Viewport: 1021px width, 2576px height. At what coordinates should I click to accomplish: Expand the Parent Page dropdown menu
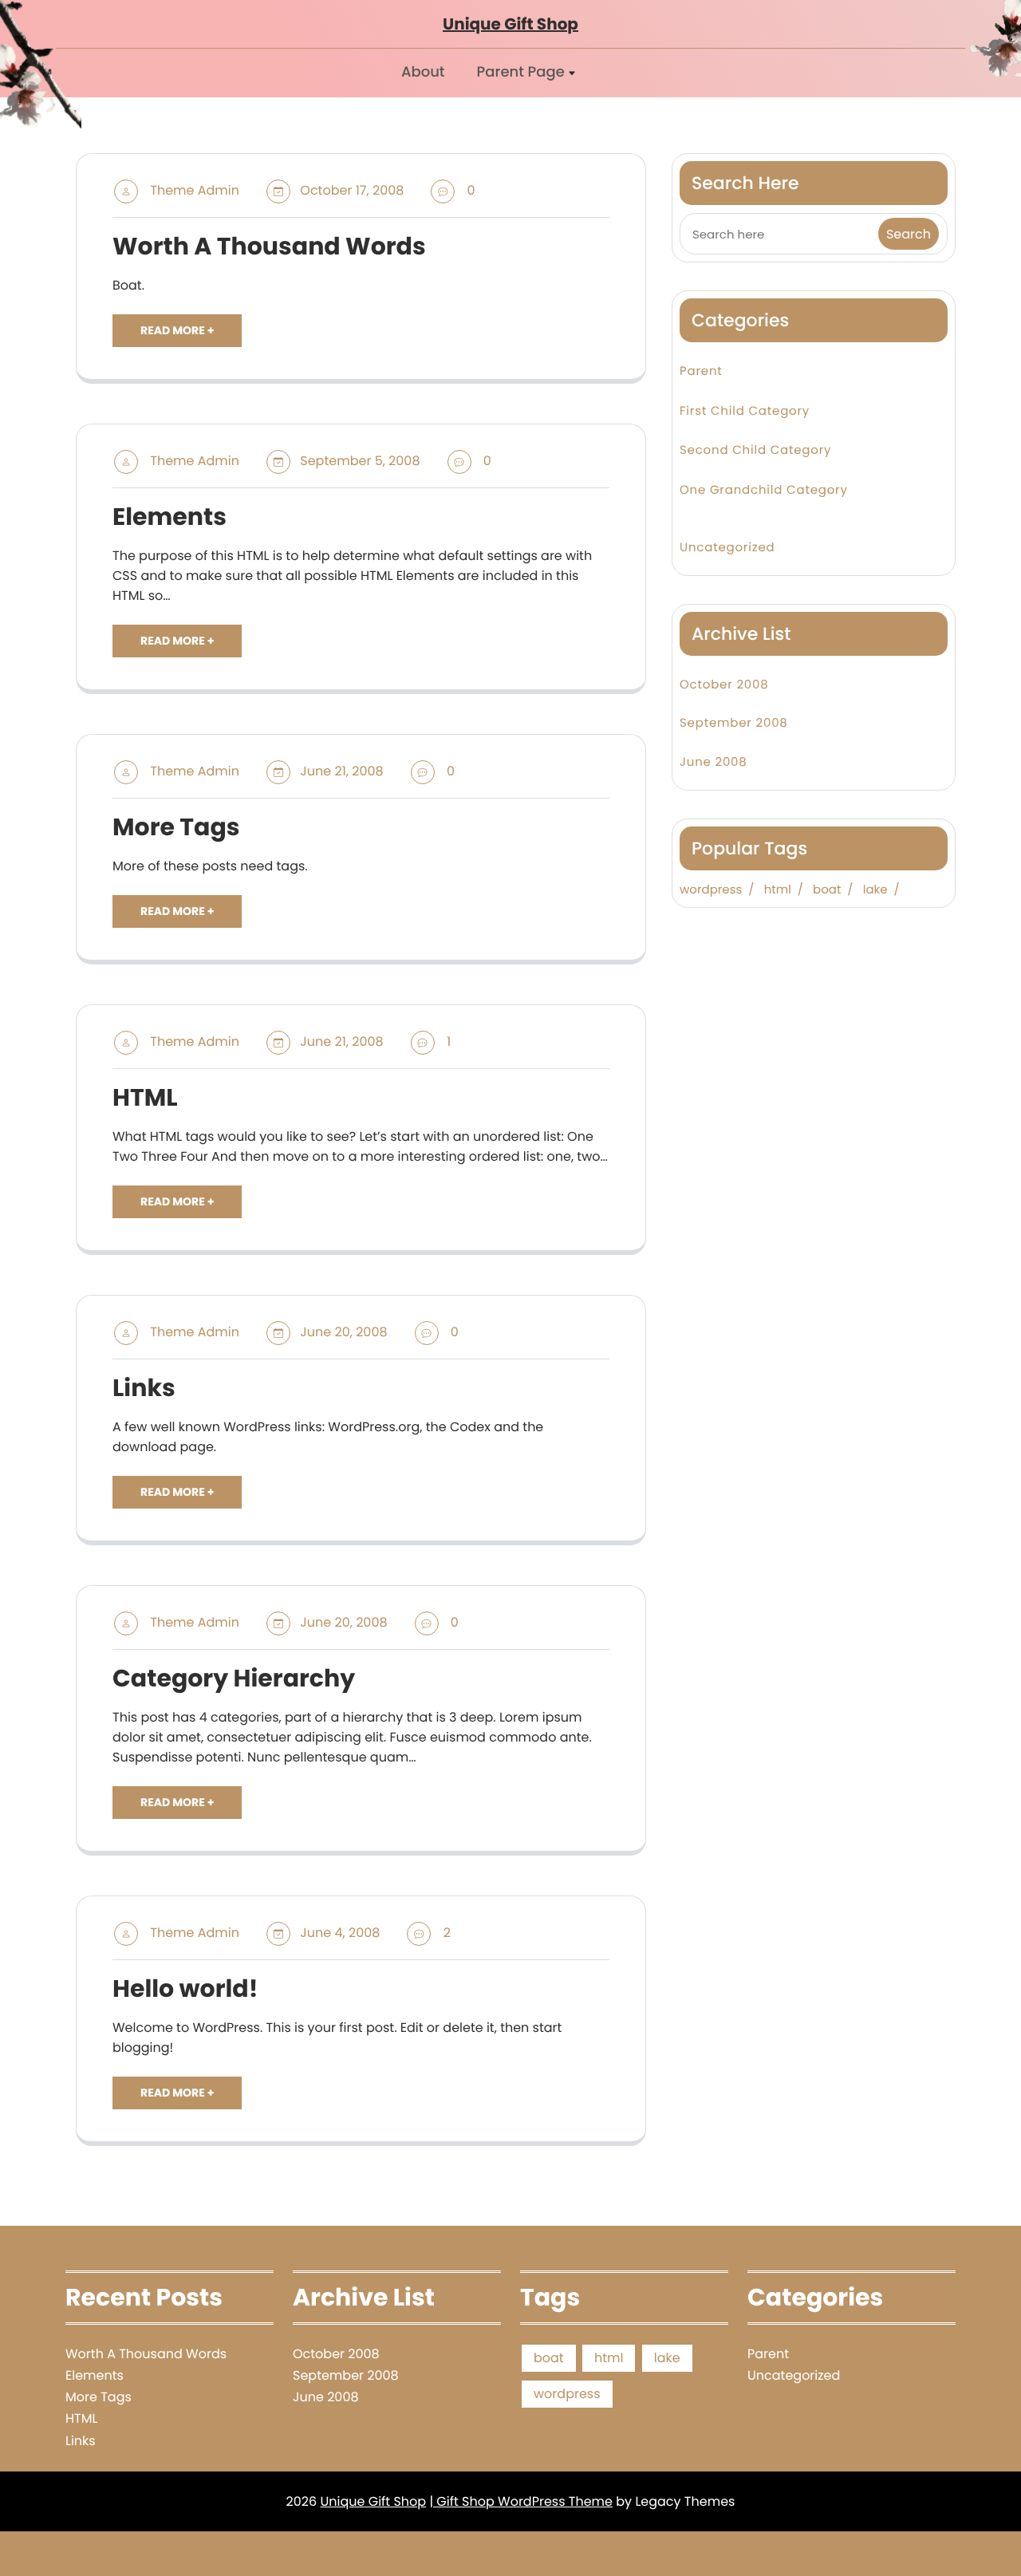[x=525, y=72]
